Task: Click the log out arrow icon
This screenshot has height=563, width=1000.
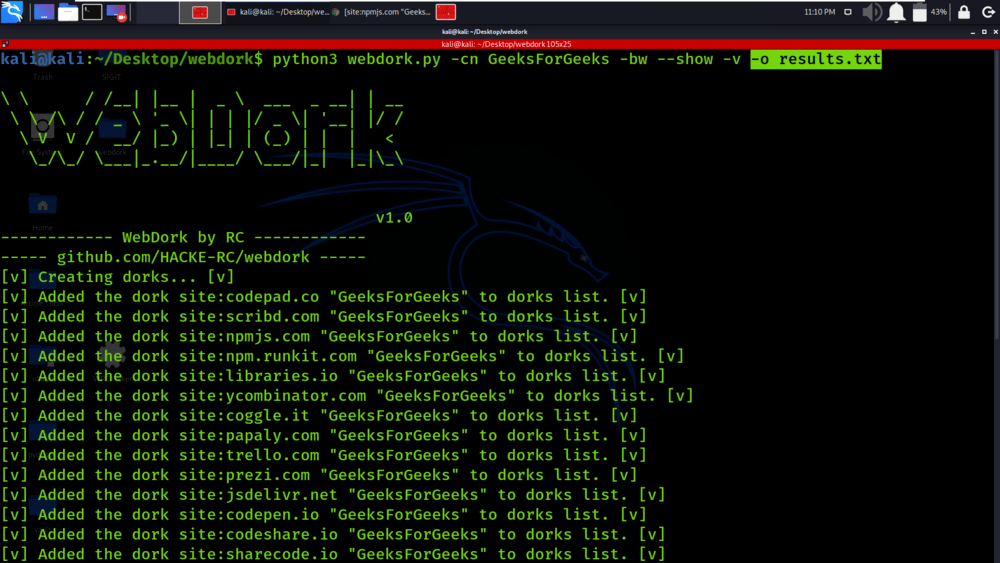Action: point(988,12)
